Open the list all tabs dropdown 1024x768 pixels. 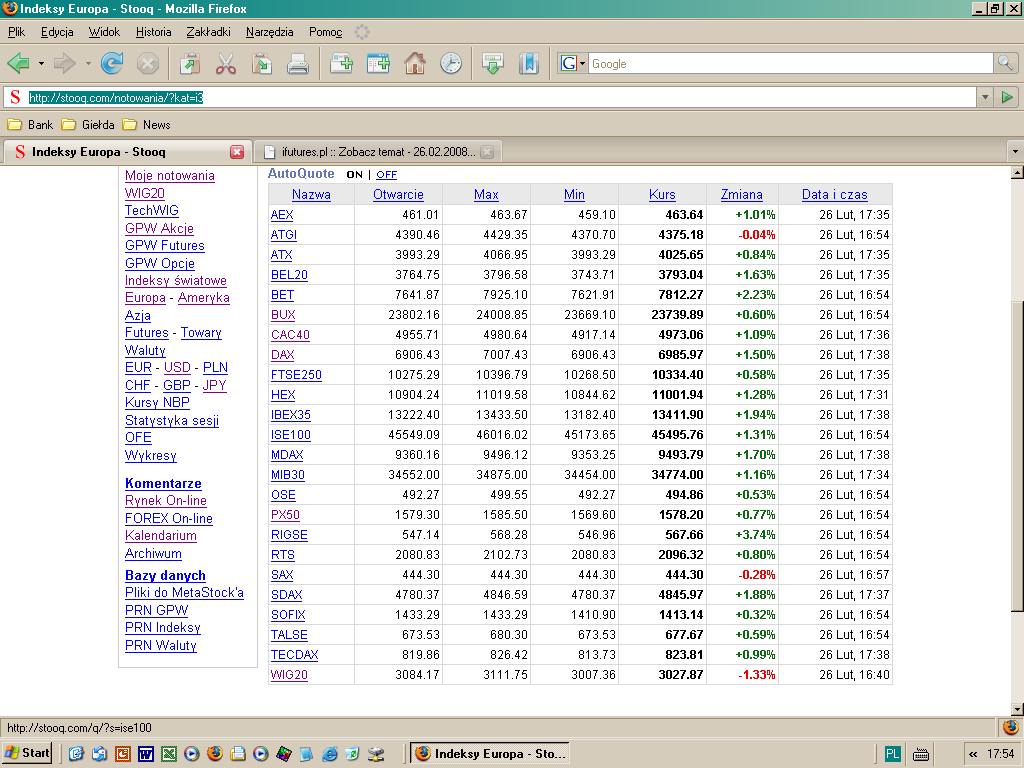pyautogui.click(x=1015, y=152)
